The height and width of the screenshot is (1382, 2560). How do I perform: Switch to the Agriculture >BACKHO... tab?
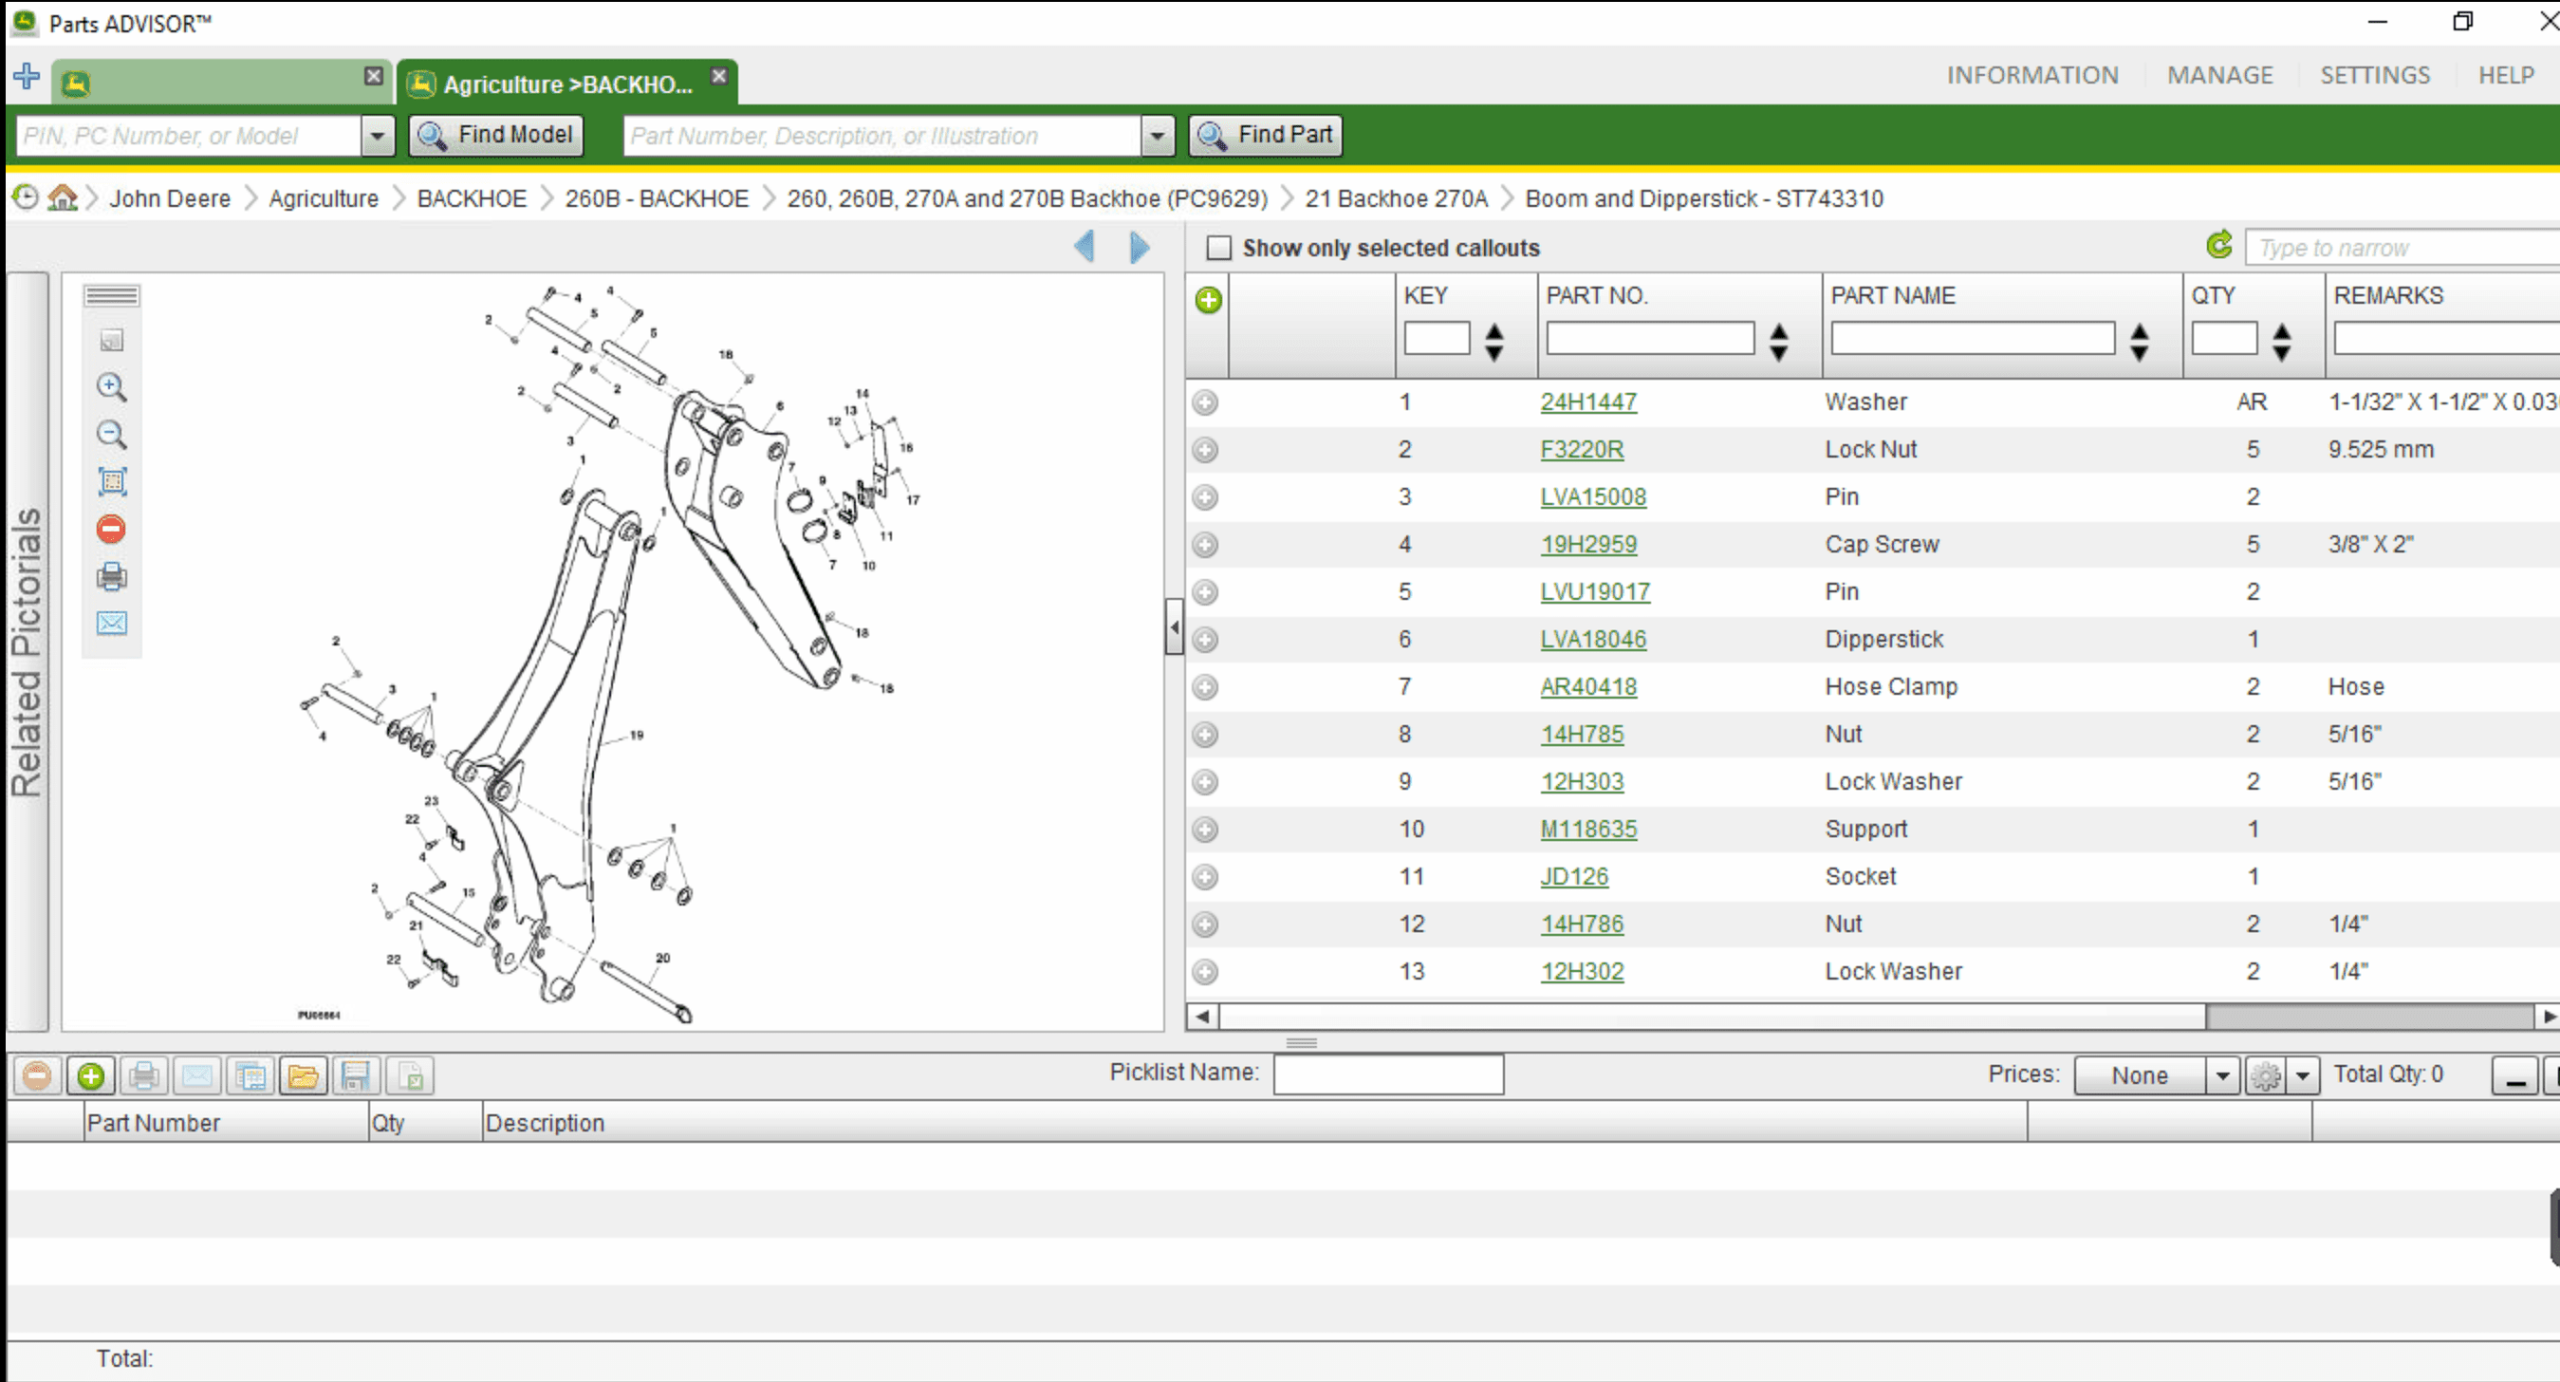coord(566,83)
